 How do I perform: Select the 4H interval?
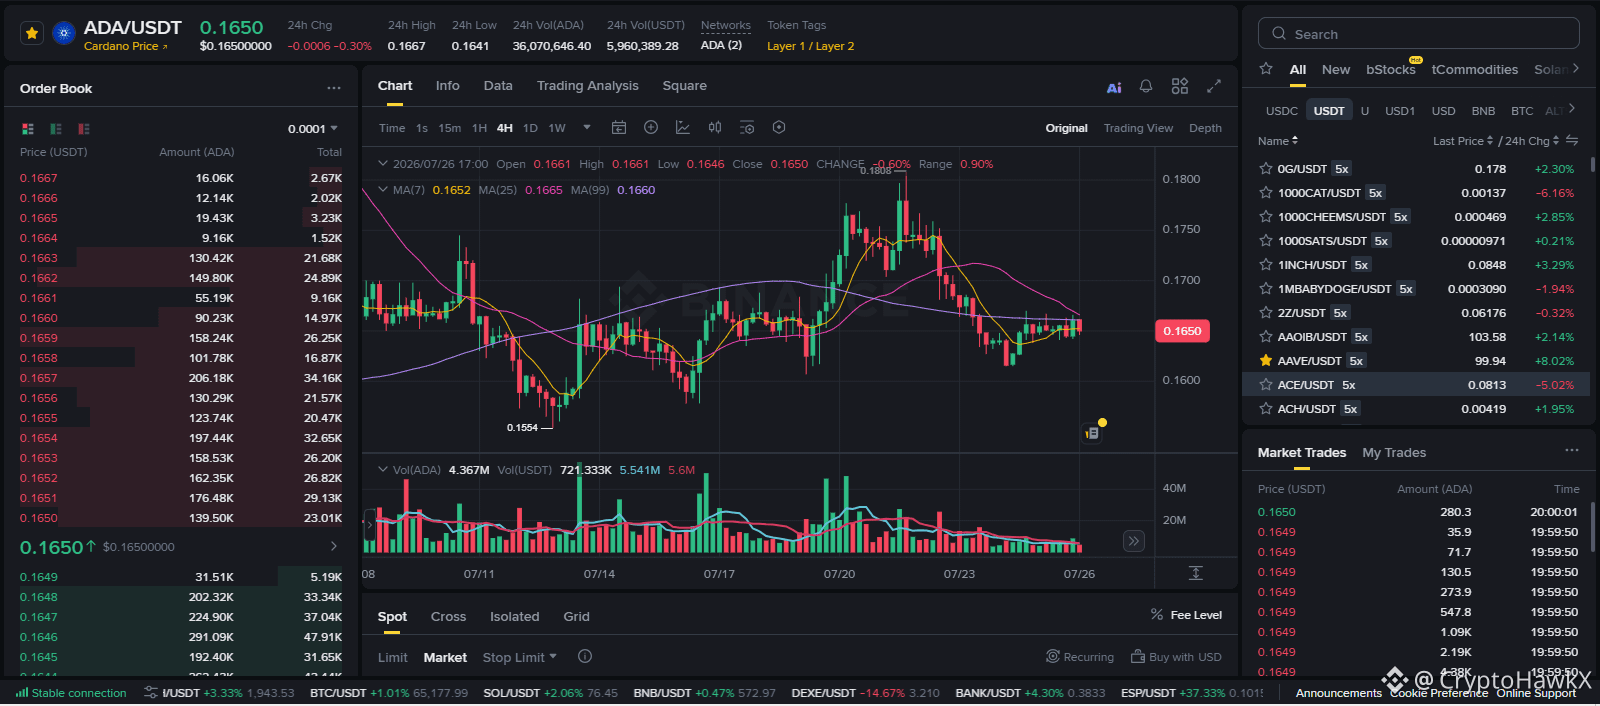(505, 128)
